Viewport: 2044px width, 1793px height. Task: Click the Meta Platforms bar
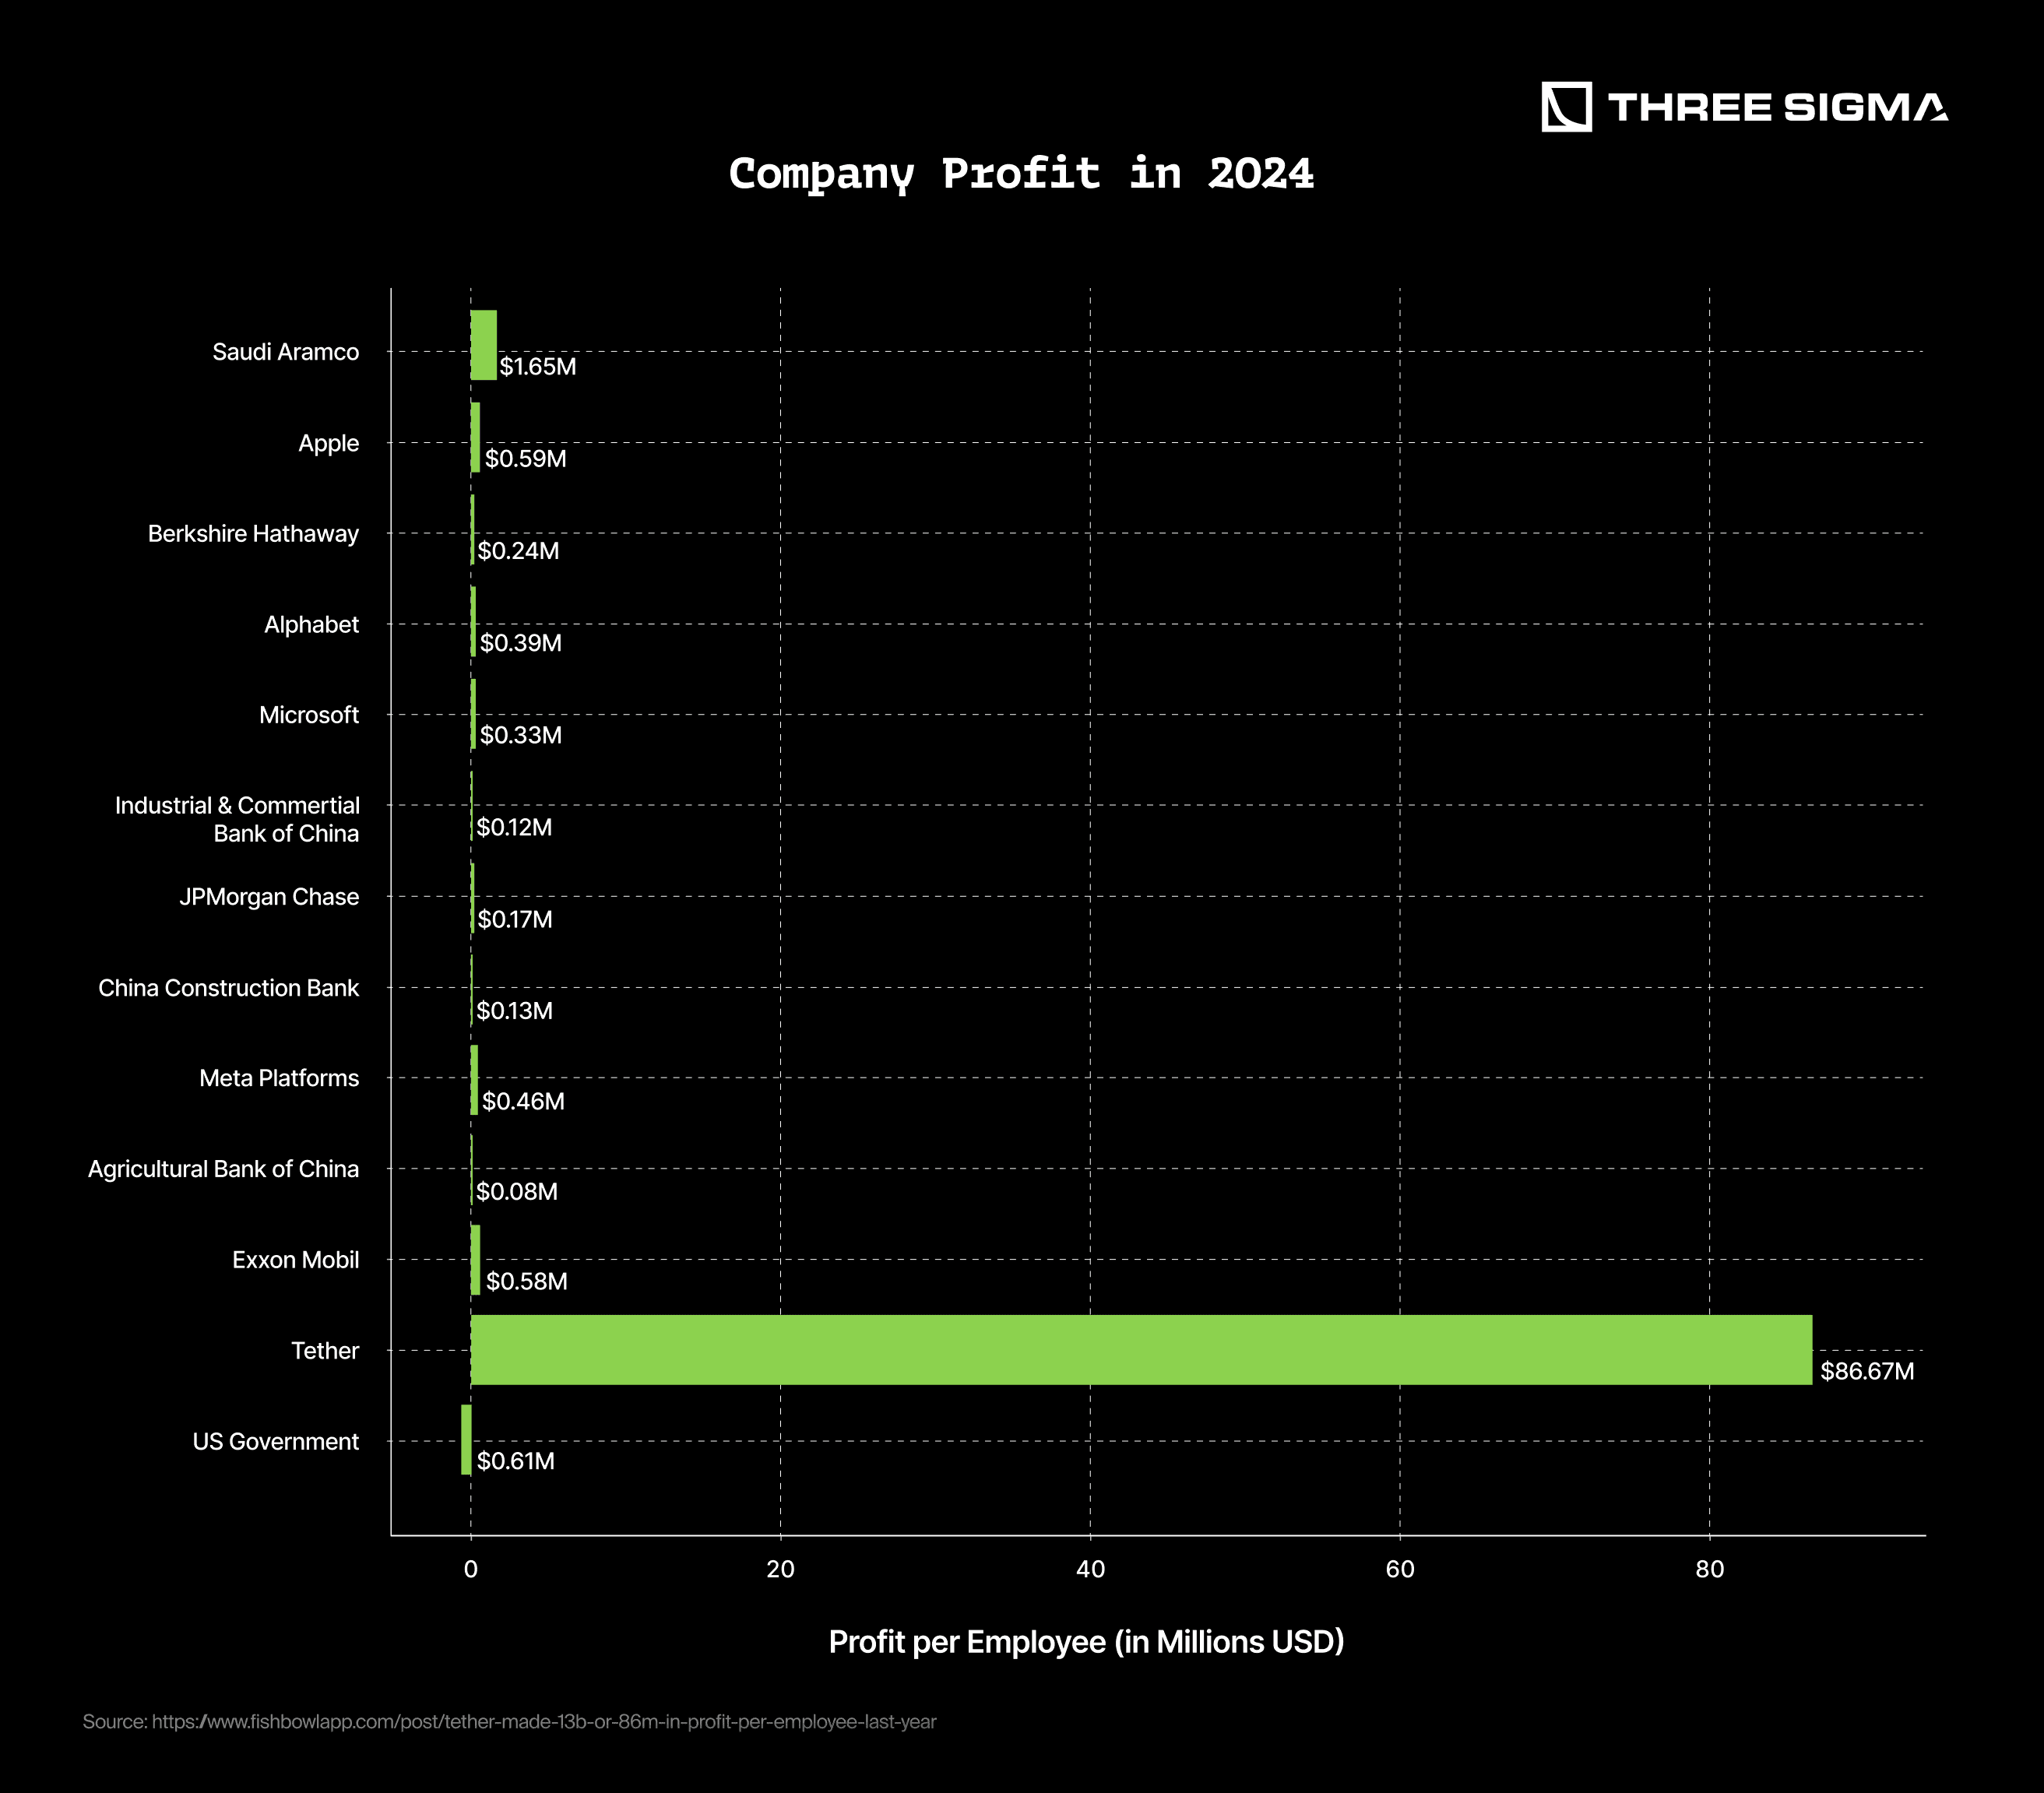(x=475, y=1079)
